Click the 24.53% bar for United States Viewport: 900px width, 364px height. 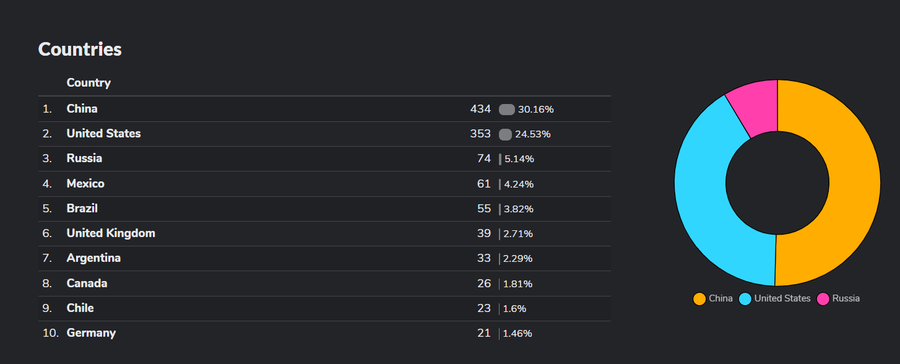[505, 134]
